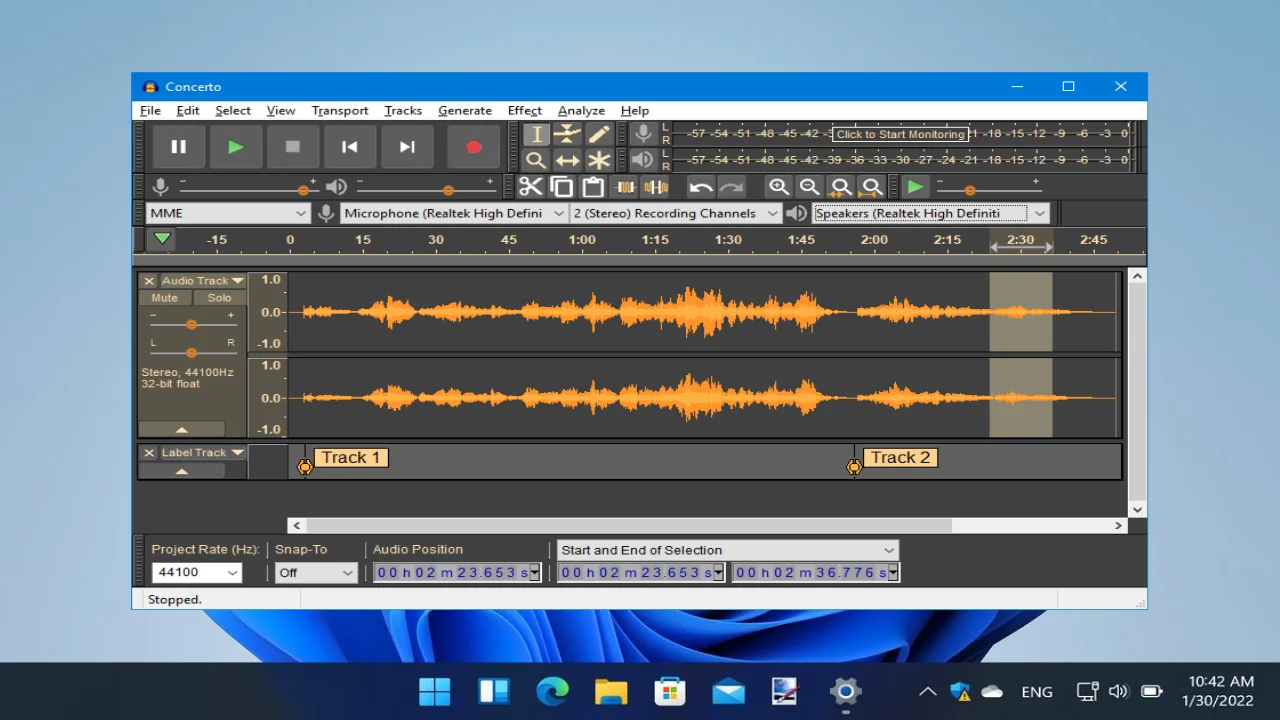This screenshot has width=1280, height=720.
Task: Click the playback volume slider
Action: tap(425, 189)
